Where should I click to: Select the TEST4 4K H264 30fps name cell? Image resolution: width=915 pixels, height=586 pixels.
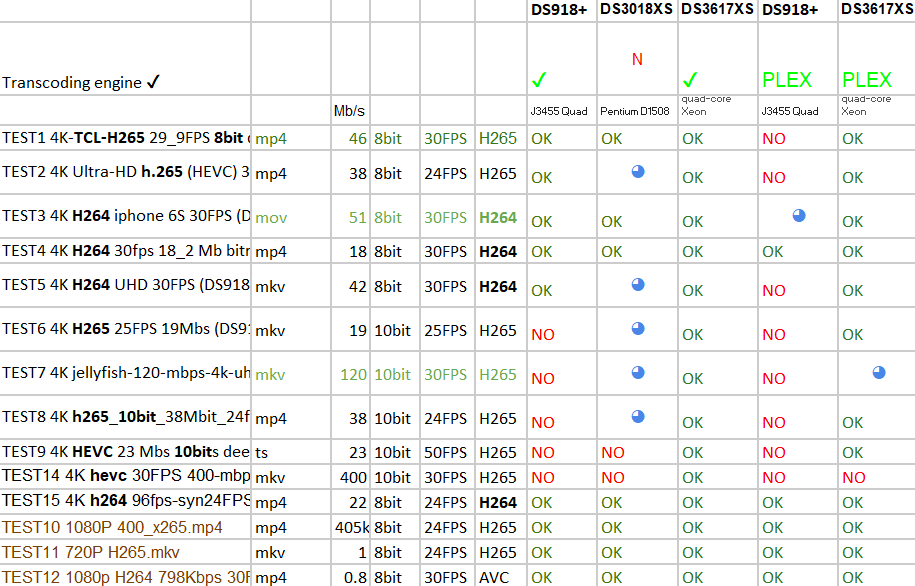point(125,250)
